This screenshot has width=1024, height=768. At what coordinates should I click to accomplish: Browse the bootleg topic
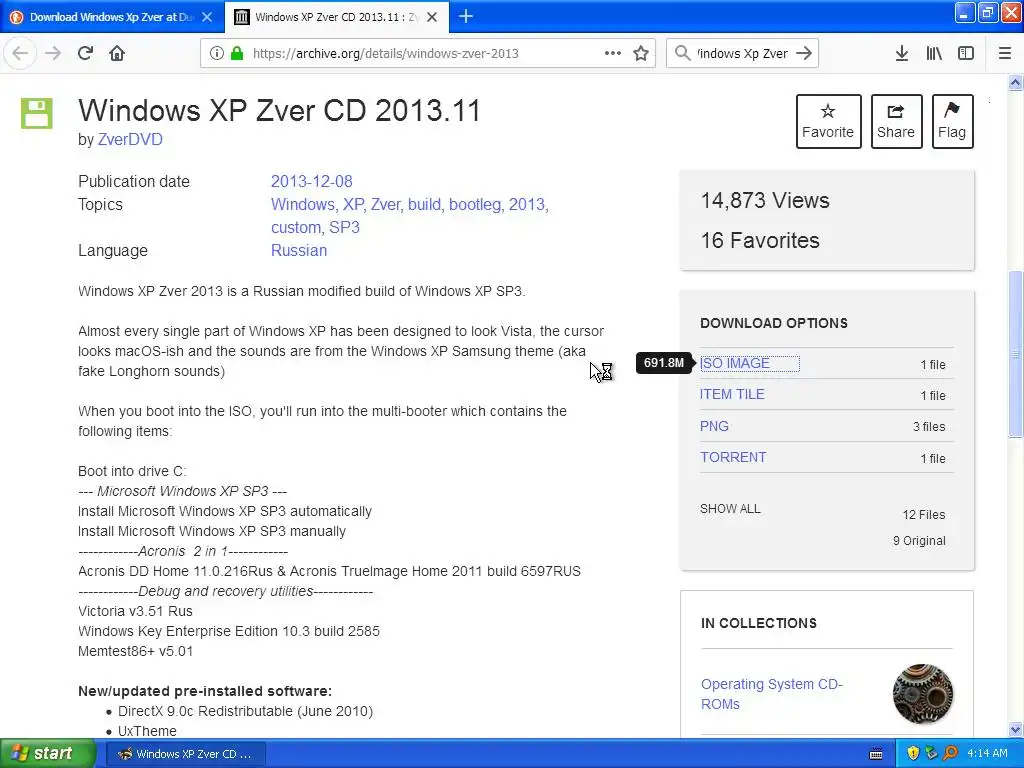pos(475,204)
